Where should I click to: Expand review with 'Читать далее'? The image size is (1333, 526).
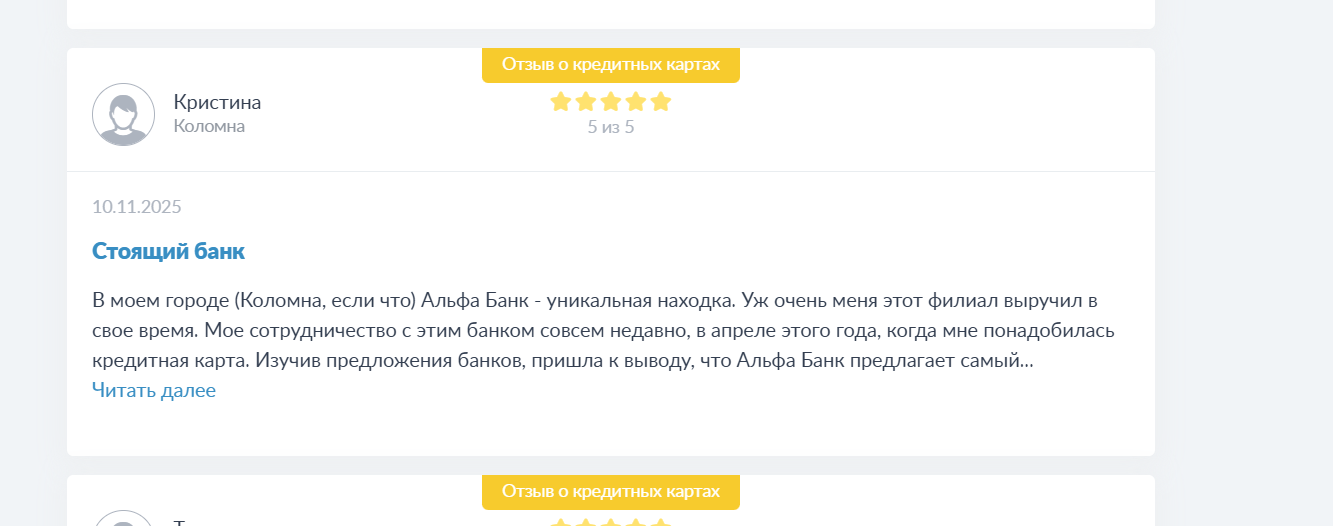(154, 390)
